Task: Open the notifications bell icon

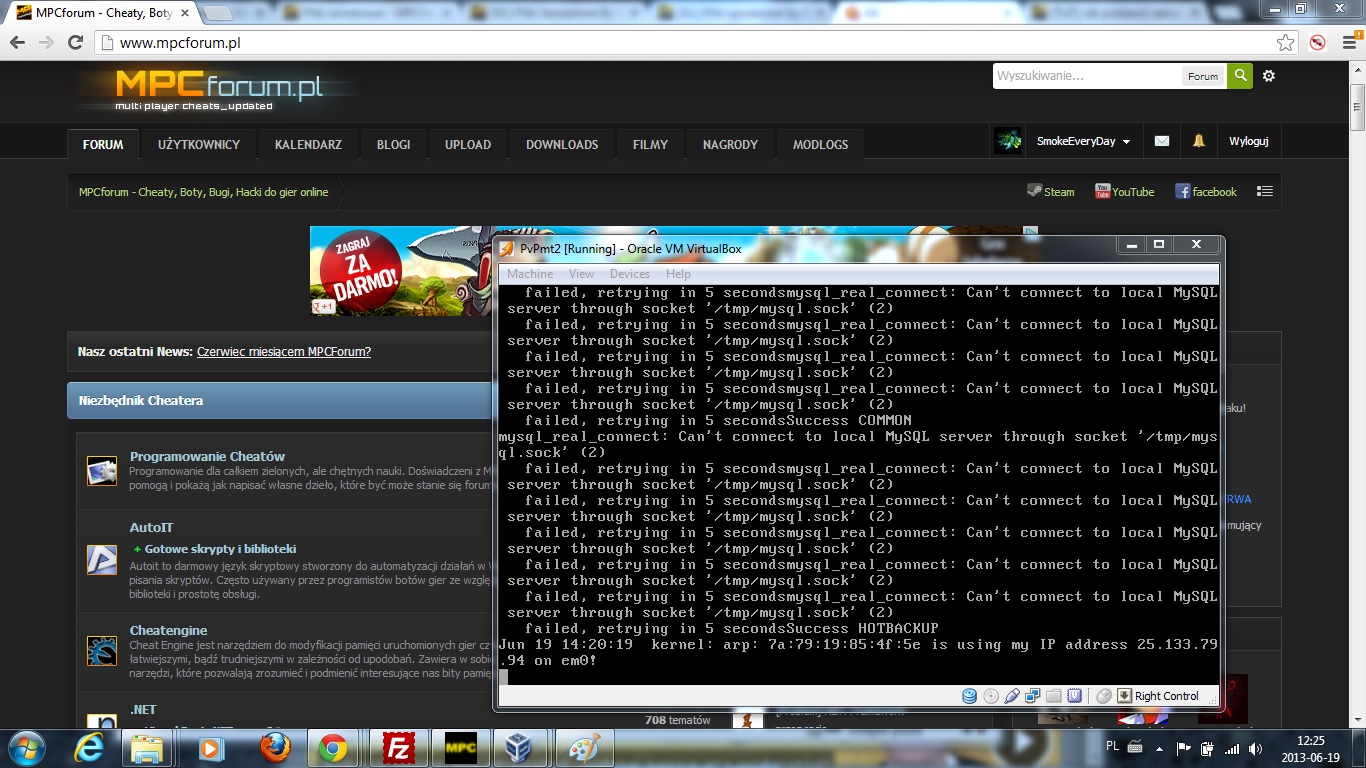Action: point(1198,142)
